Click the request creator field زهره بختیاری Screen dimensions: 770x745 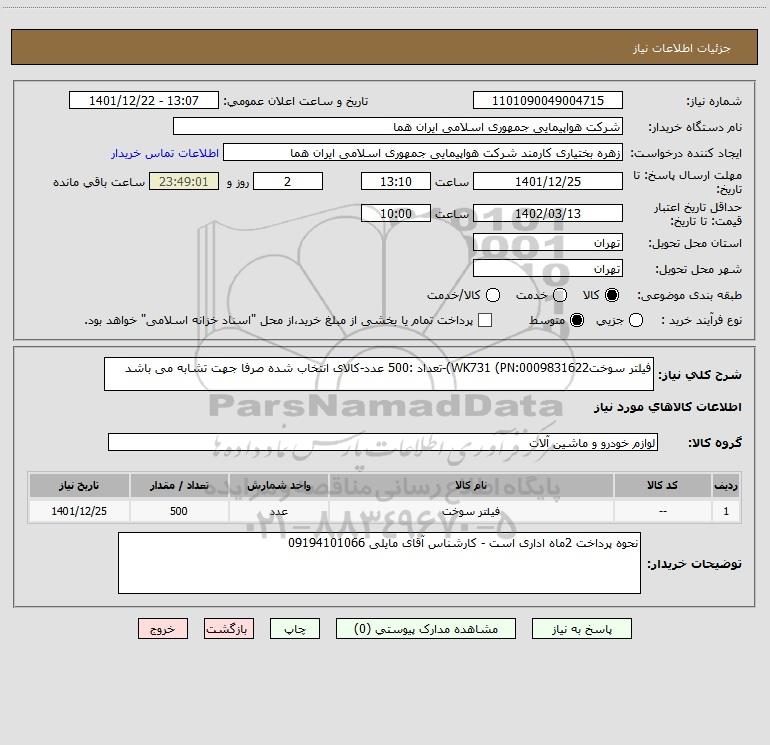(423, 153)
